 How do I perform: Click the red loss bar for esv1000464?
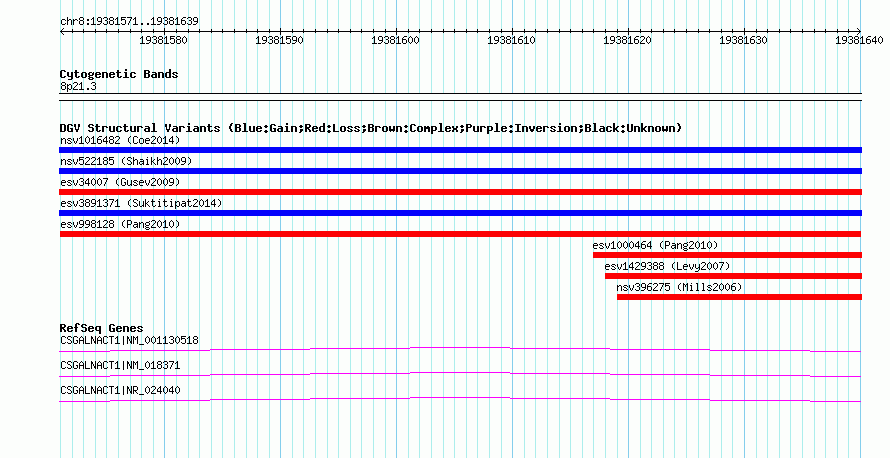[x=727, y=255]
